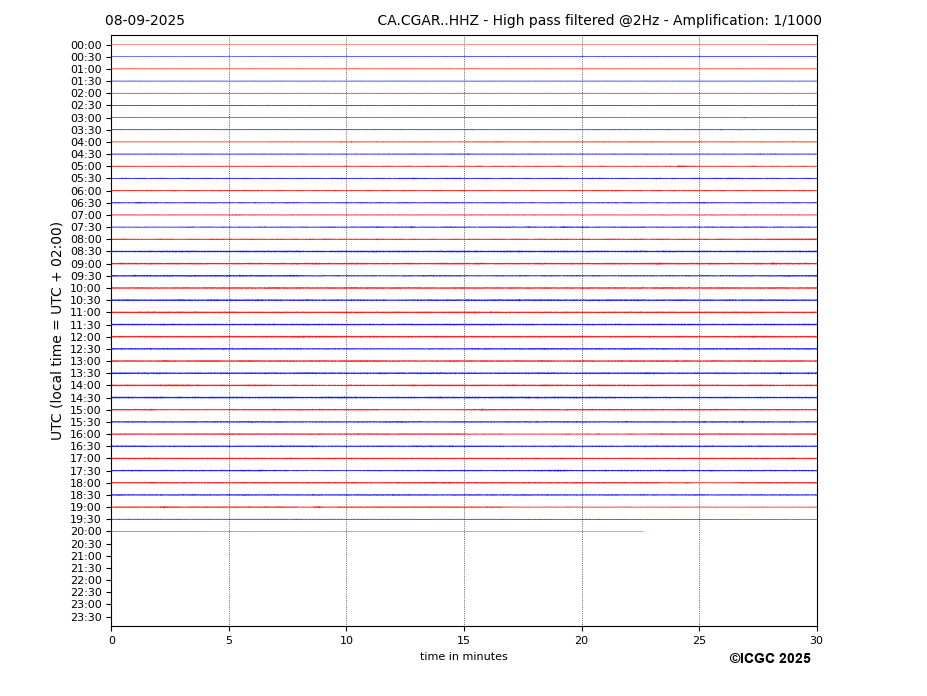Click the 17:30 time row label

[x=86, y=471]
